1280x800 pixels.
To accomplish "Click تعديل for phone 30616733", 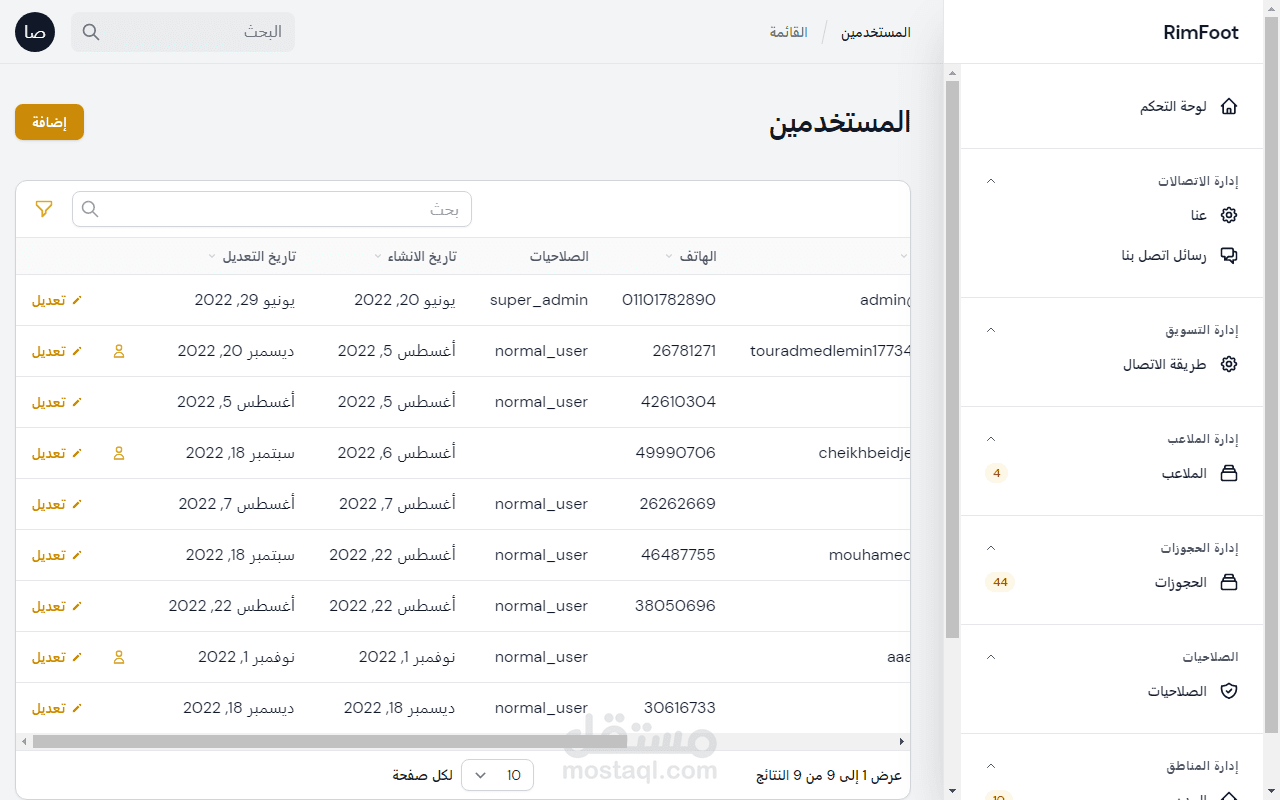I will click(x=57, y=708).
